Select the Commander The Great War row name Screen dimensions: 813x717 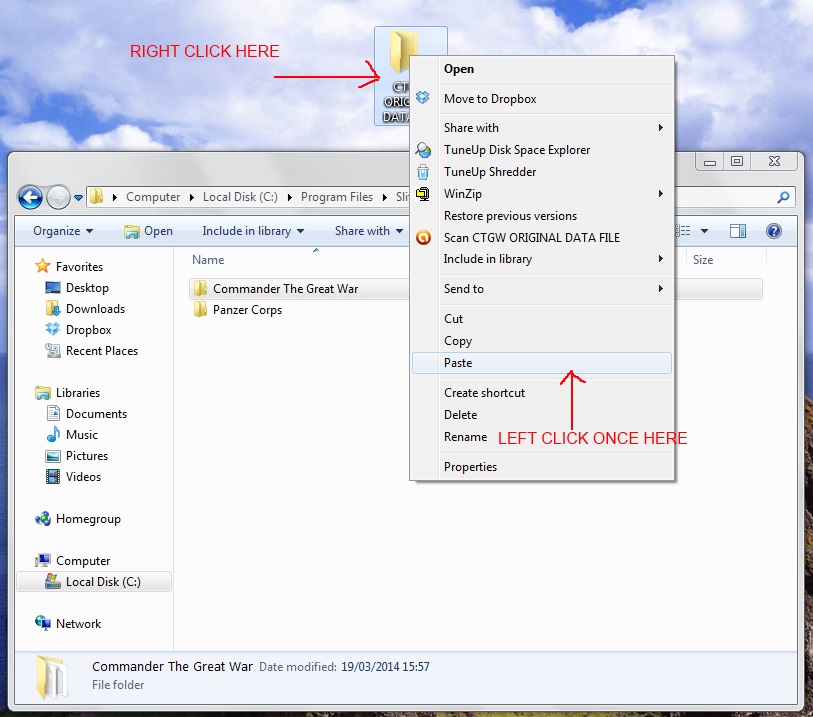pos(285,289)
